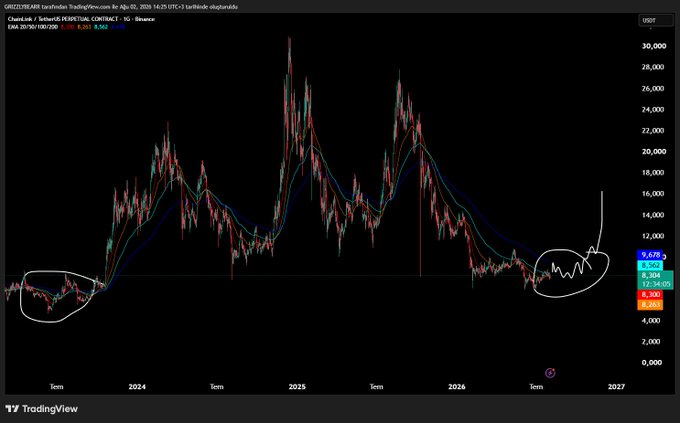Screen dimensions: 680x423
Task: Click the 2024 label on time axis
Action: (x=137, y=387)
